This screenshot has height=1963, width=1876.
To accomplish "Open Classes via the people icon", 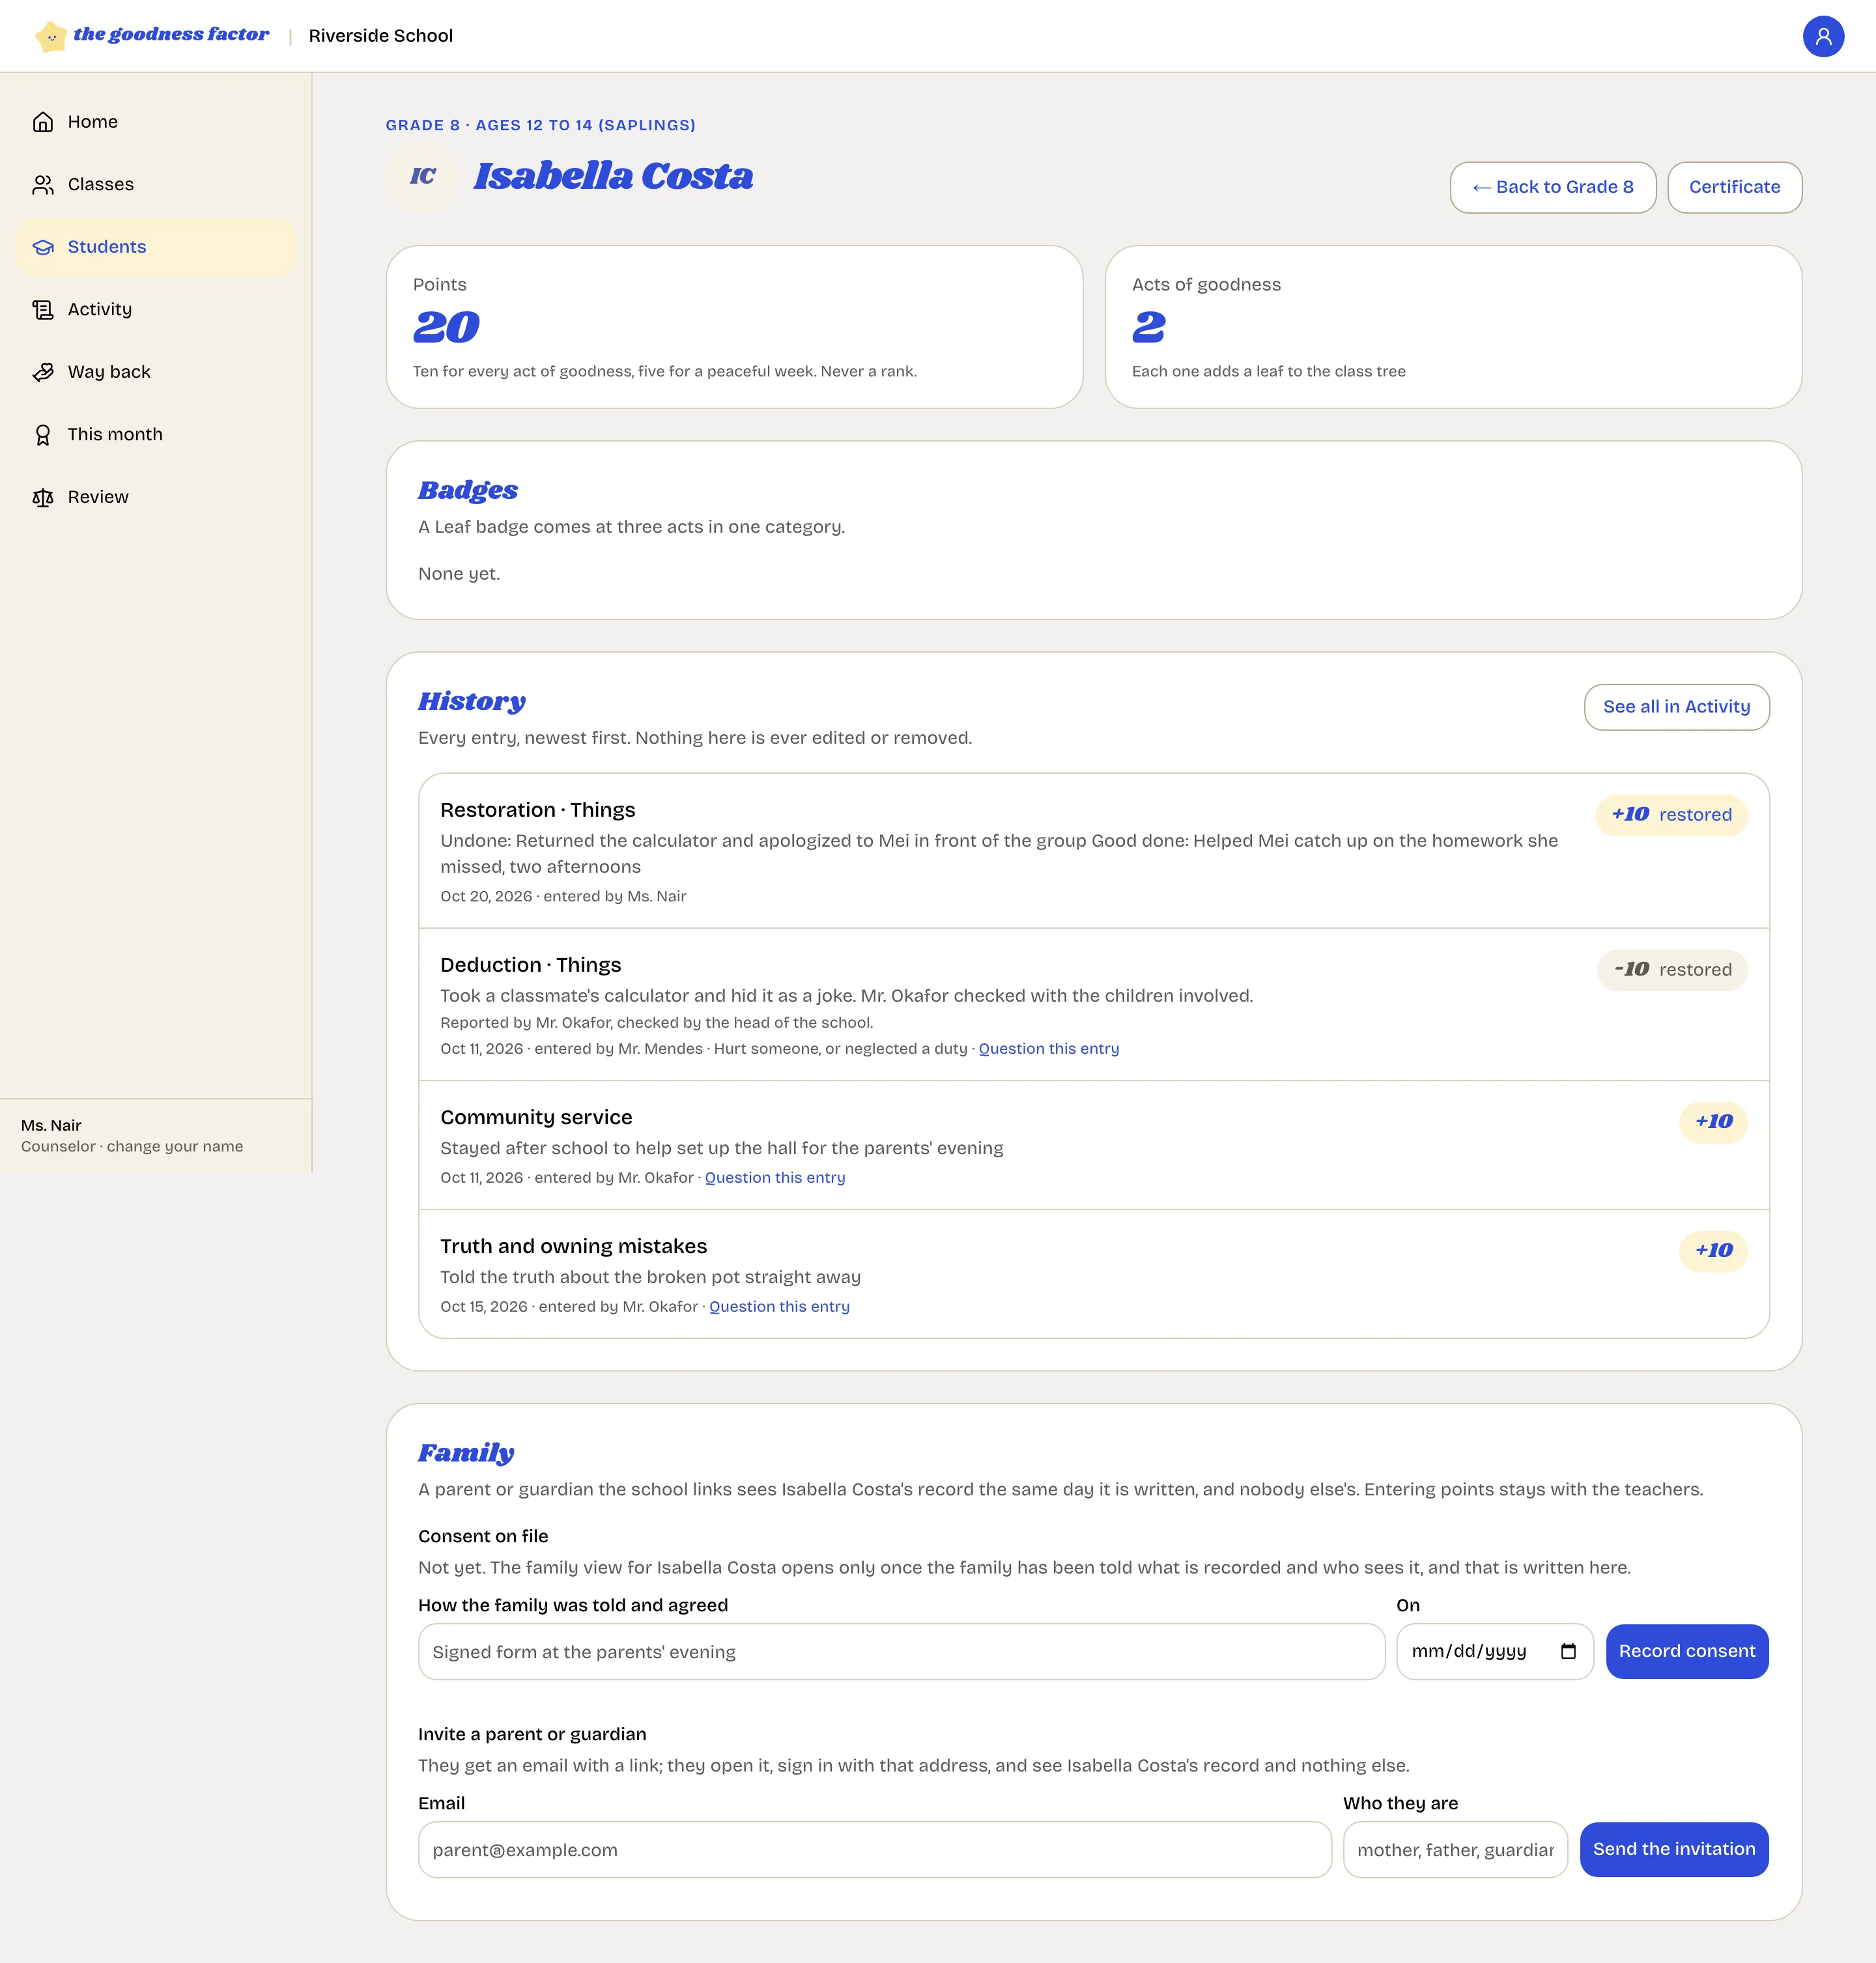I will [43, 185].
